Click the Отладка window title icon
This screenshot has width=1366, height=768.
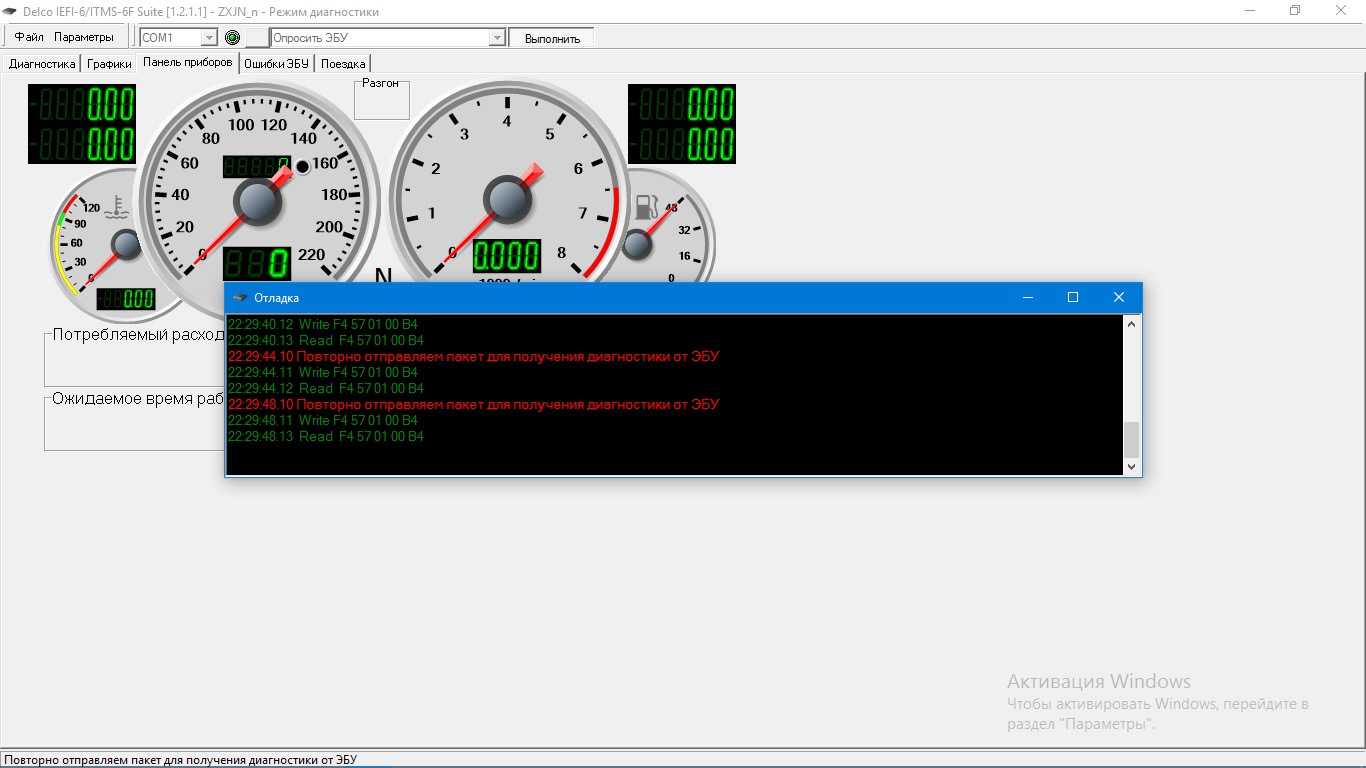point(239,298)
